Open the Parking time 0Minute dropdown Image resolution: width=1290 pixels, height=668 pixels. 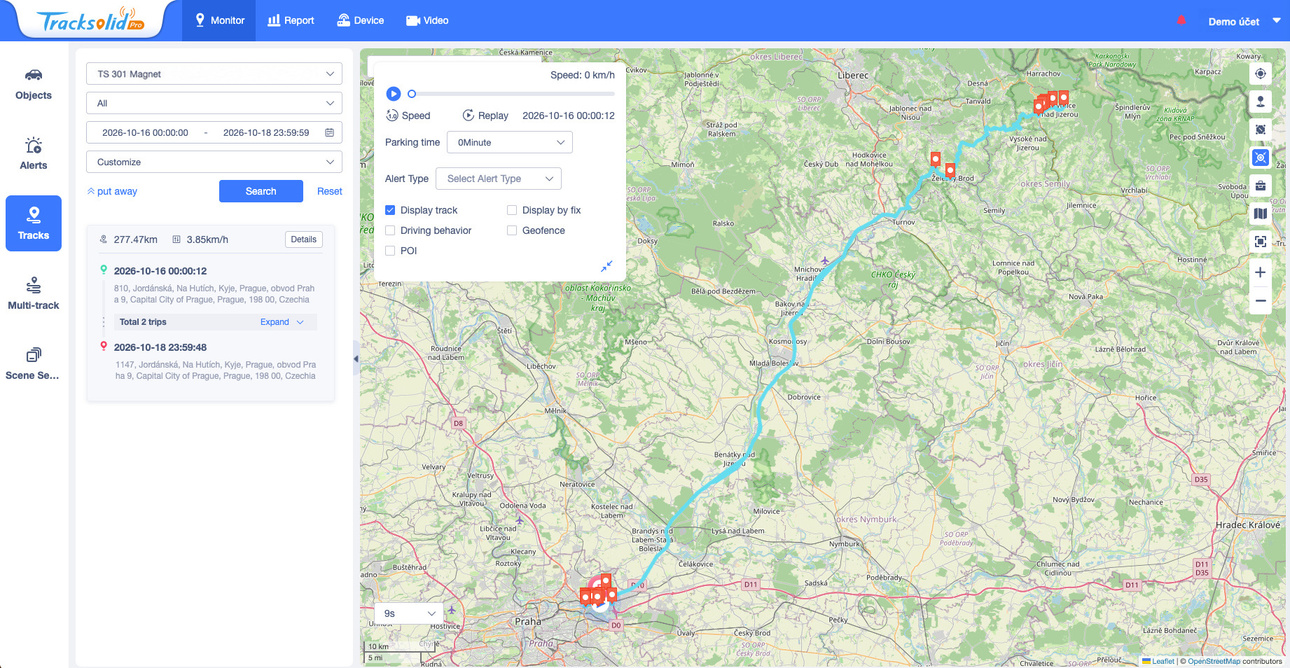pyautogui.click(x=509, y=142)
